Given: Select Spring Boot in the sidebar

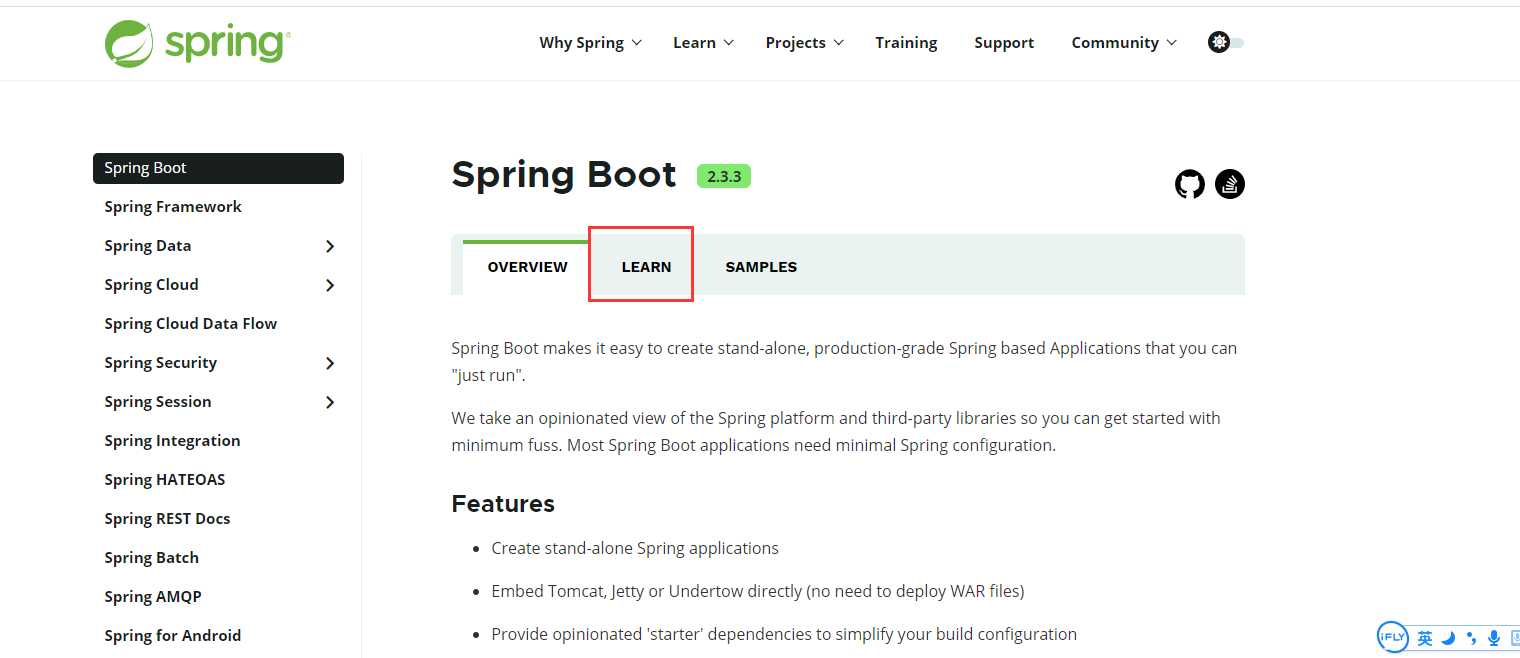Looking at the screenshot, I should (x=218, y=168).
